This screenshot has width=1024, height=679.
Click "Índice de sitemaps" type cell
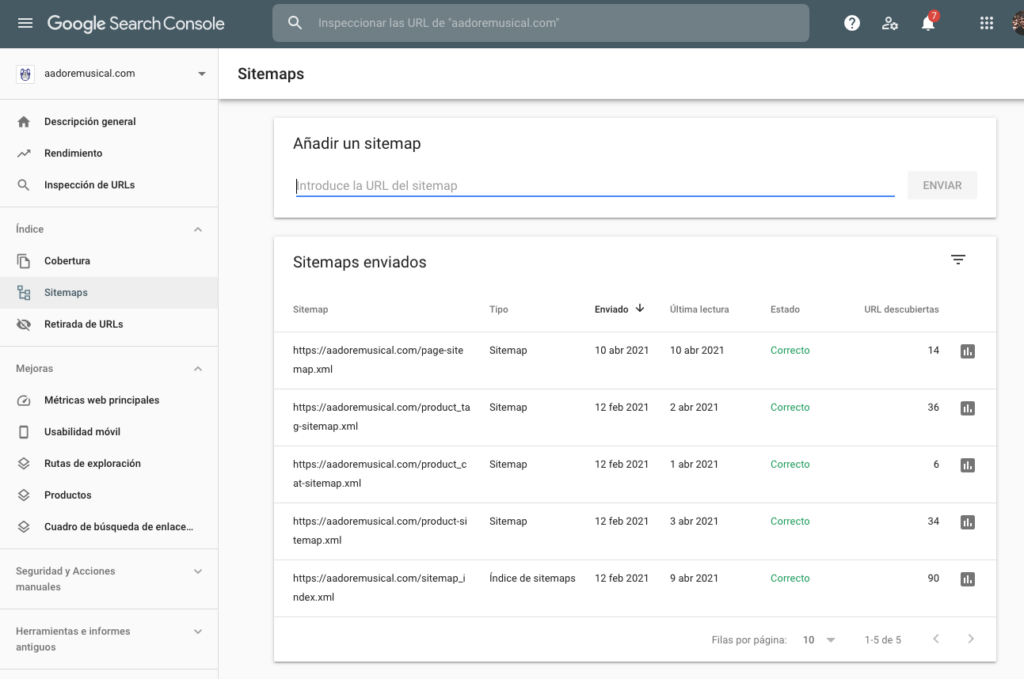pyautogui.click(x=532, y=578)
